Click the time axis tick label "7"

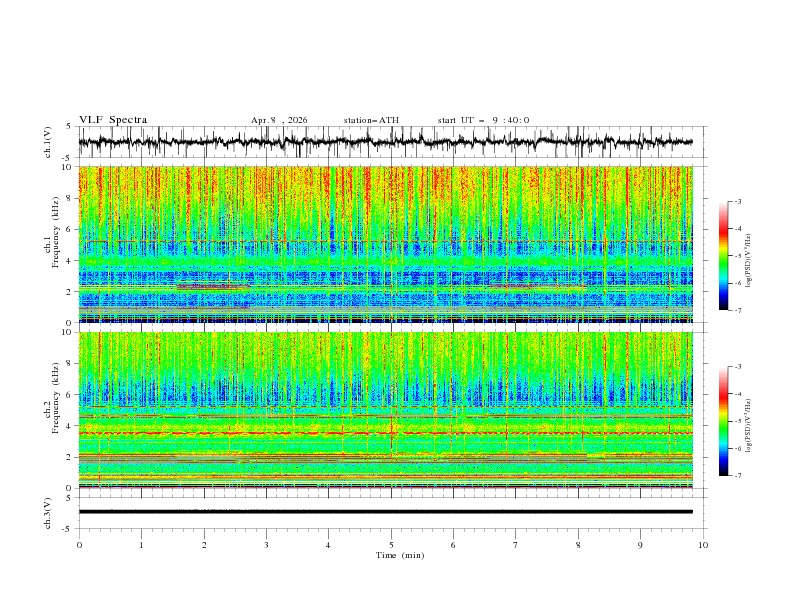tap(516, 545)
